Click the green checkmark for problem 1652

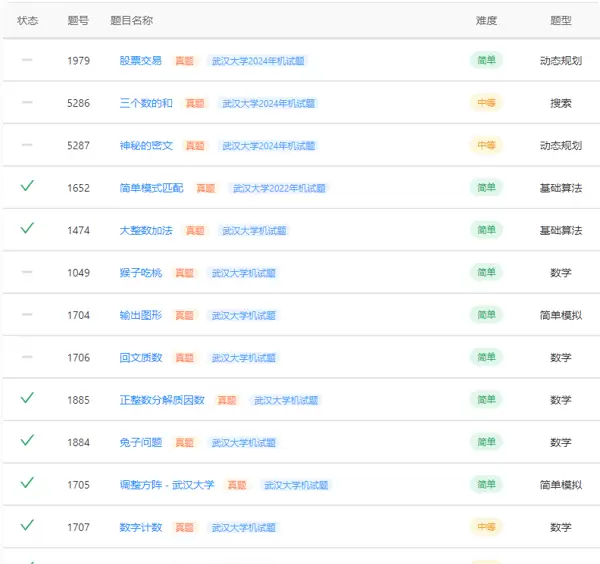tap(27, 186)
